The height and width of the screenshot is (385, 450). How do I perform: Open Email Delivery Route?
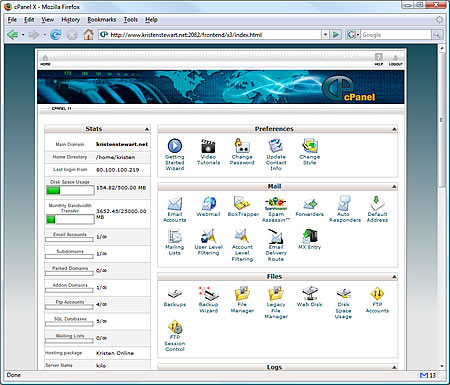click(276, 236)
